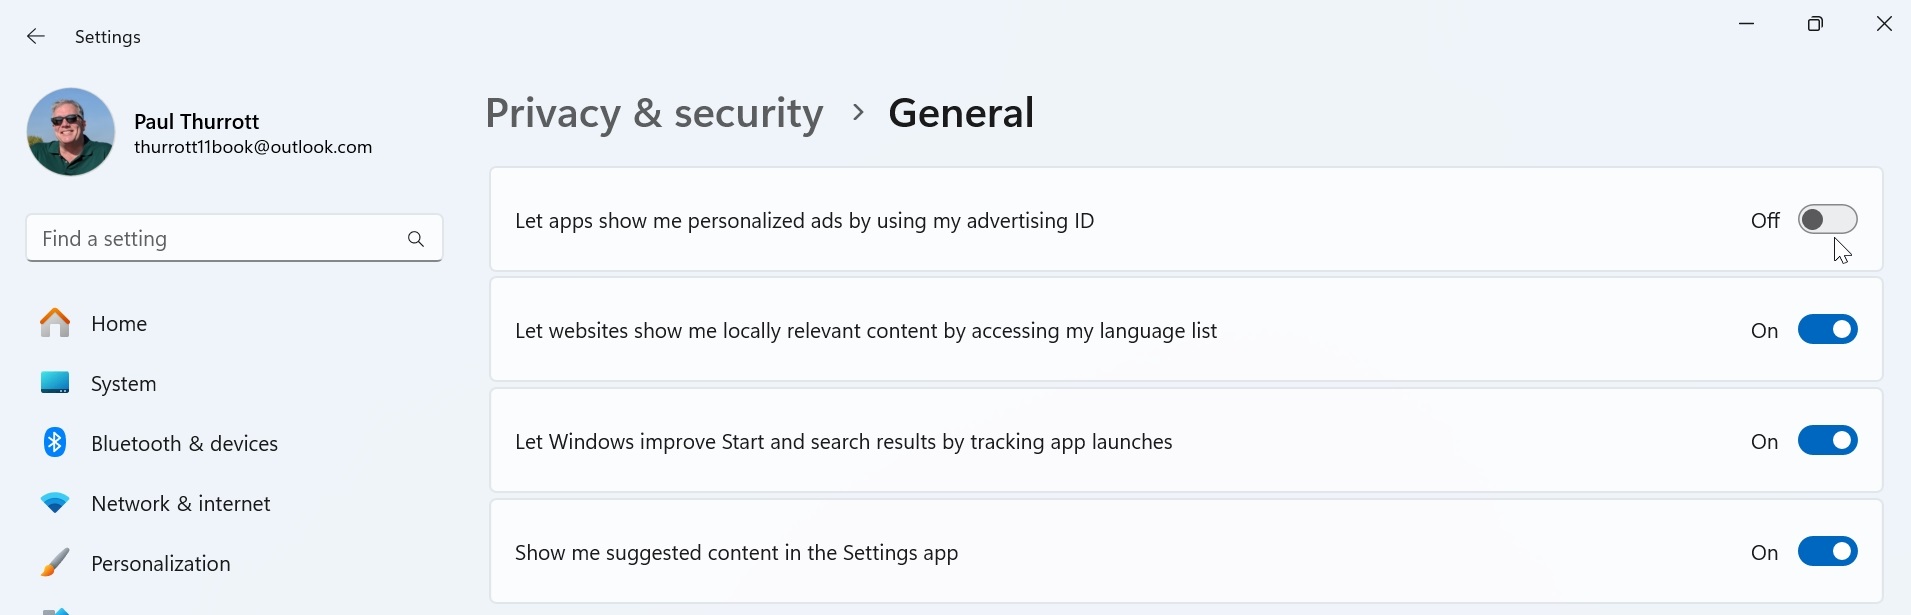Enable the personalized ads advertising ID toggle
Image resolution: width=1911 pixels, height=615 pixels.
click(1827, 219)
